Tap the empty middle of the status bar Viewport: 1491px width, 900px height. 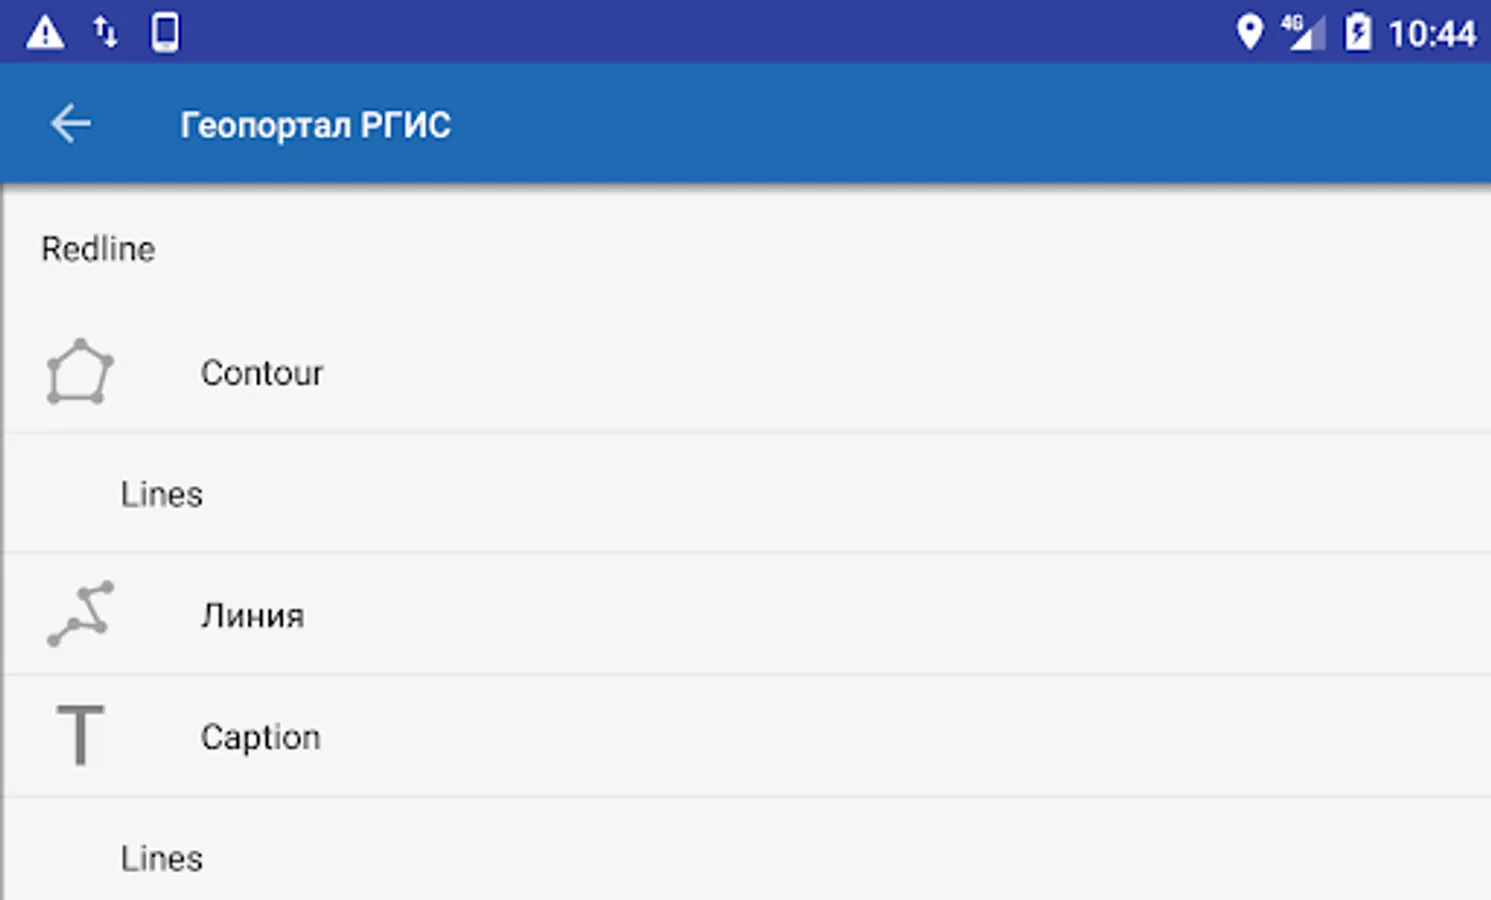point(700,32)
